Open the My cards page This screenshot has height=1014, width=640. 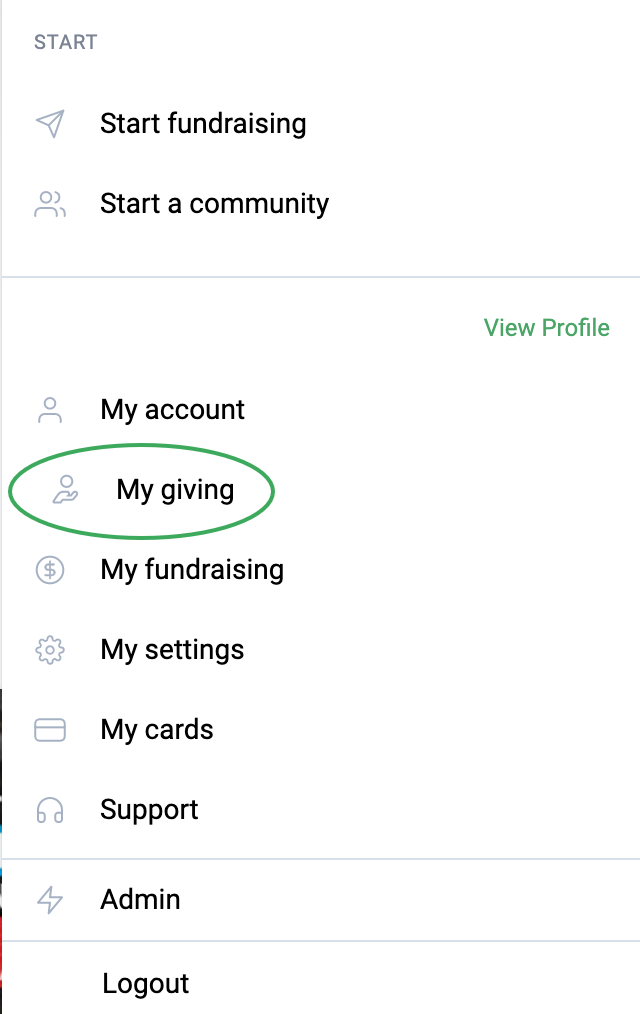point(156,729)
